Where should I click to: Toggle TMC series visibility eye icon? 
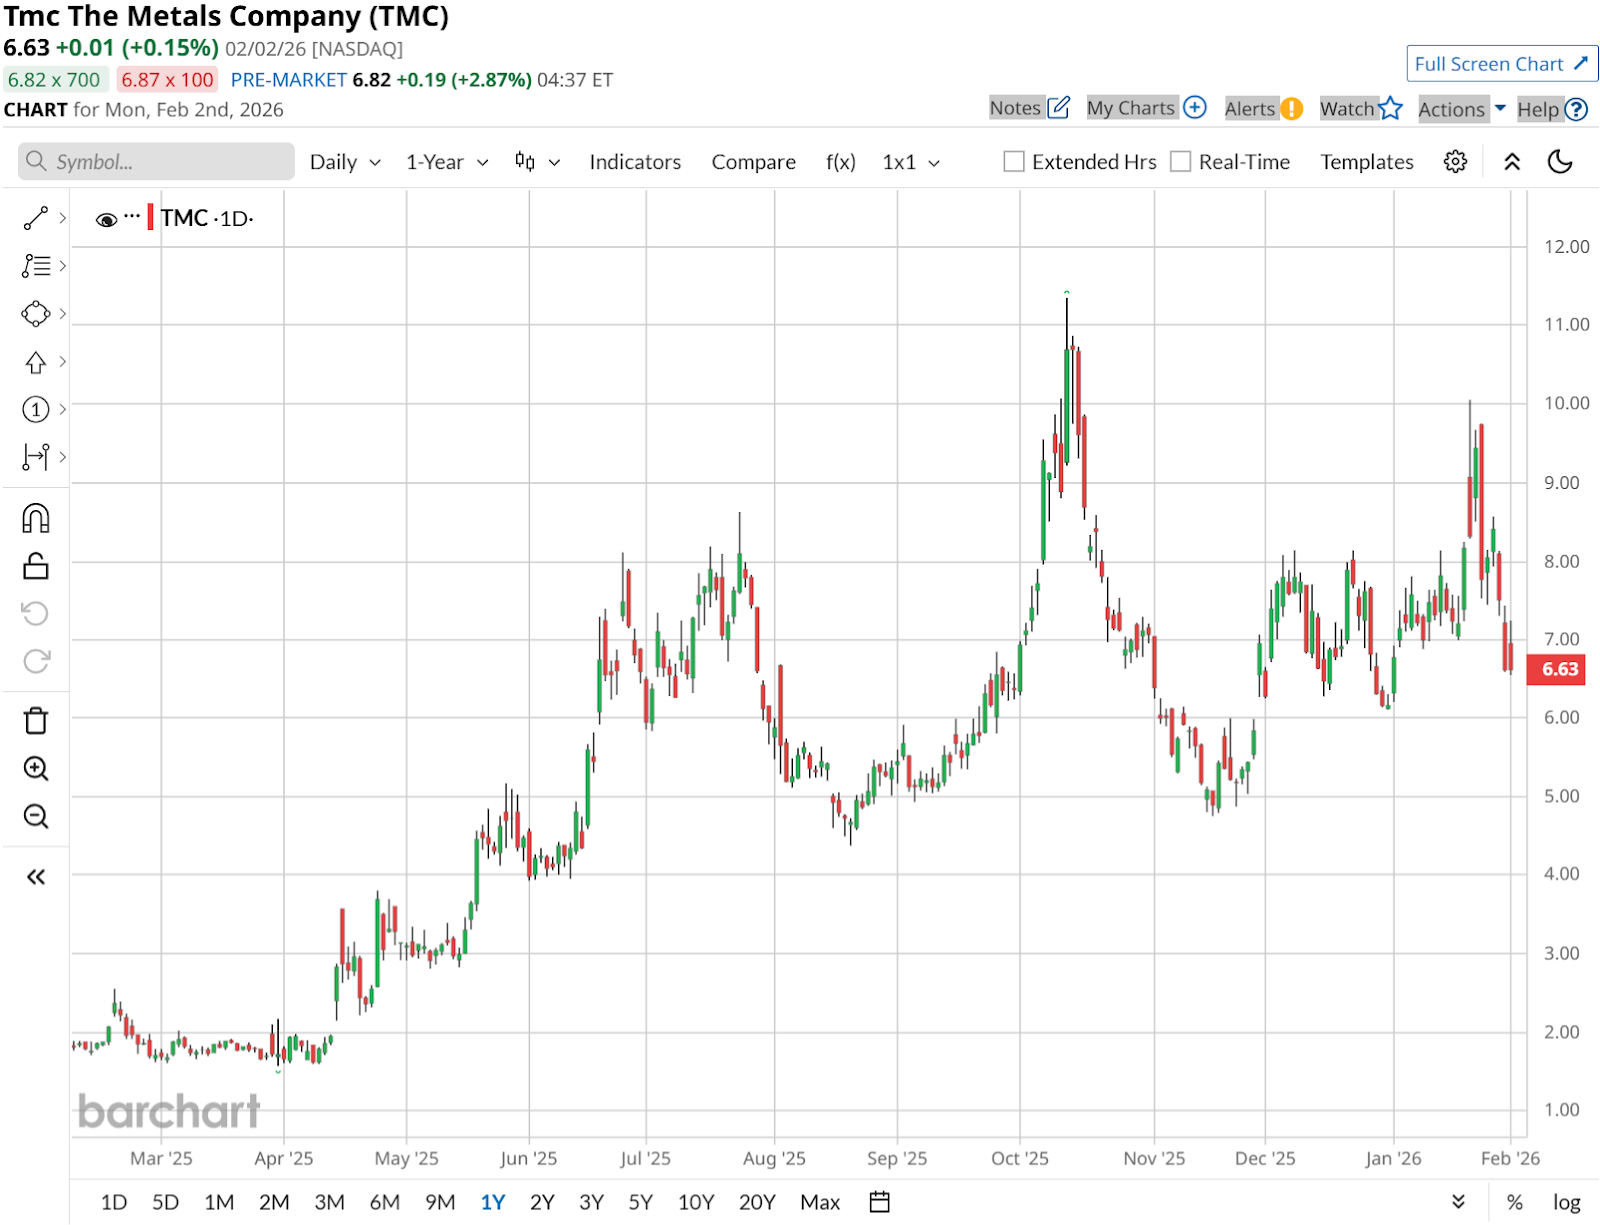point(106,219)
